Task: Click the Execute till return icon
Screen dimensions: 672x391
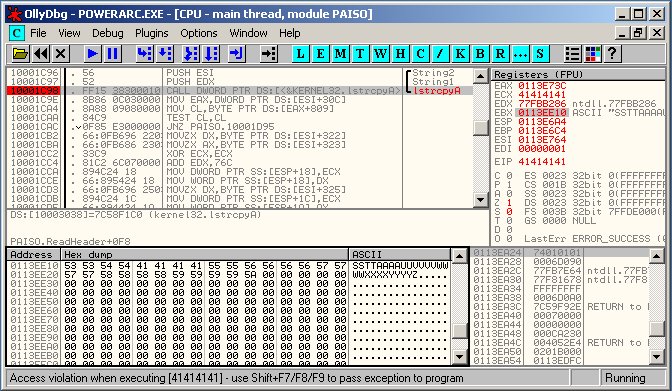Action: coord(237,54)
